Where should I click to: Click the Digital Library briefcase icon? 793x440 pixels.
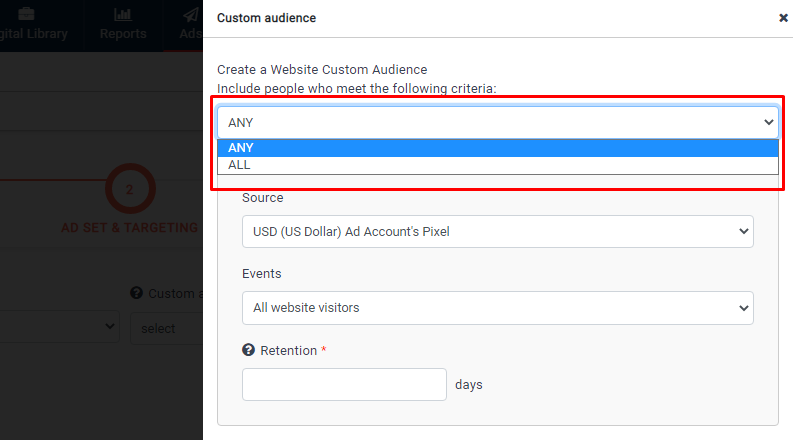pyautogui.click(x=26, y=14)
